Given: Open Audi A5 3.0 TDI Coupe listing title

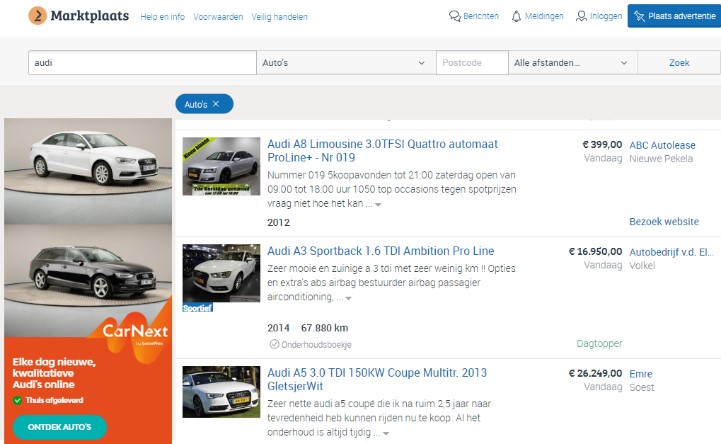Looking at the screenshot, I should pyautogui.click(x=377, y=379).
